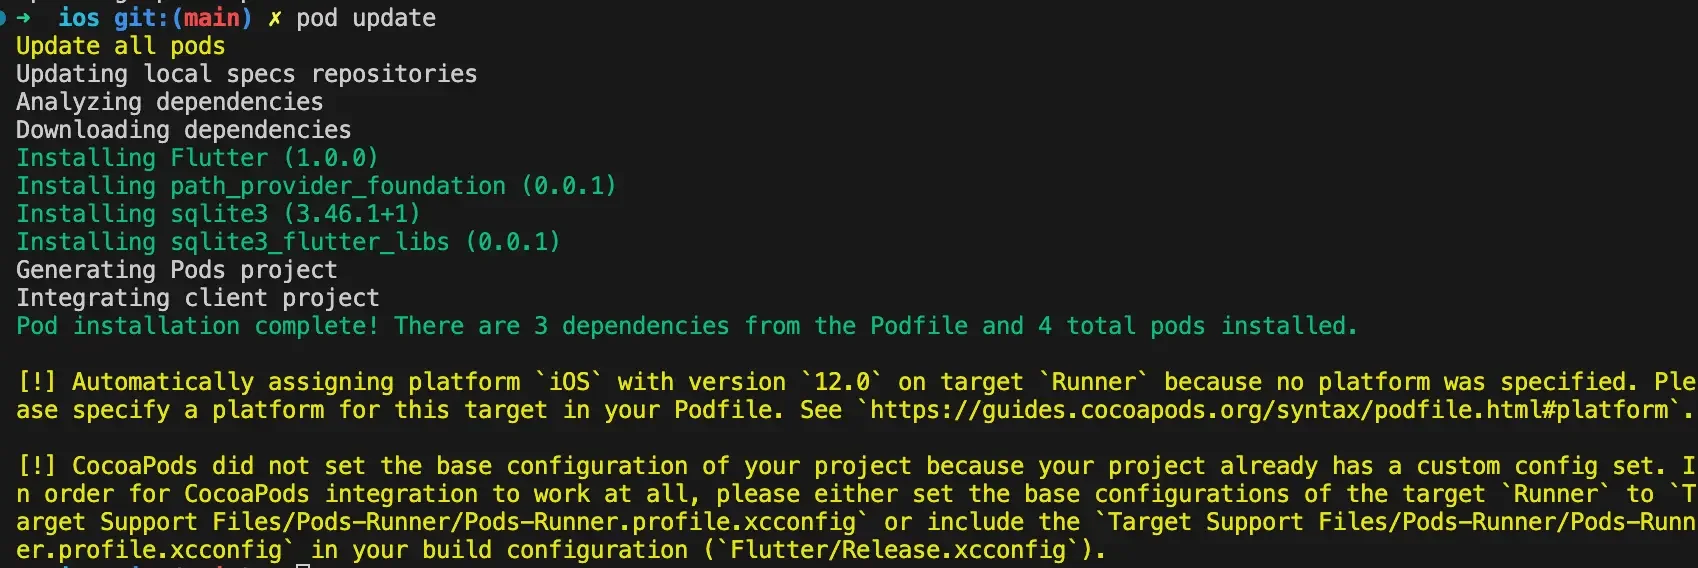
Task: Click the yellow 'Update all pods' line
Action: [120, 46]
